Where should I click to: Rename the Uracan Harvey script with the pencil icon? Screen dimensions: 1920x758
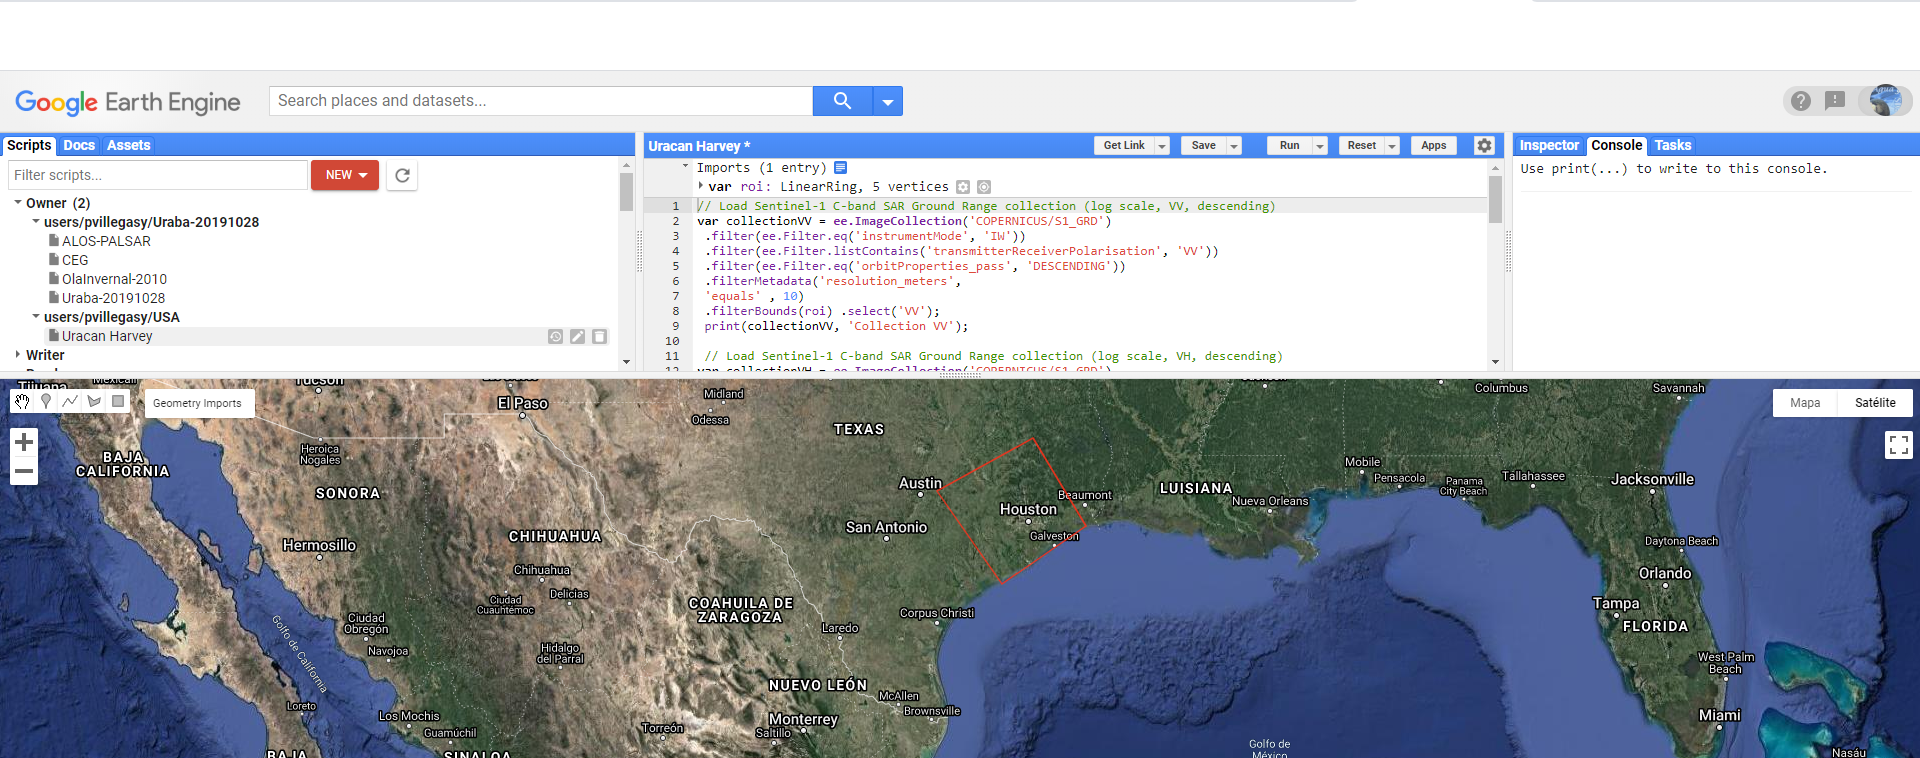point(577,337)
